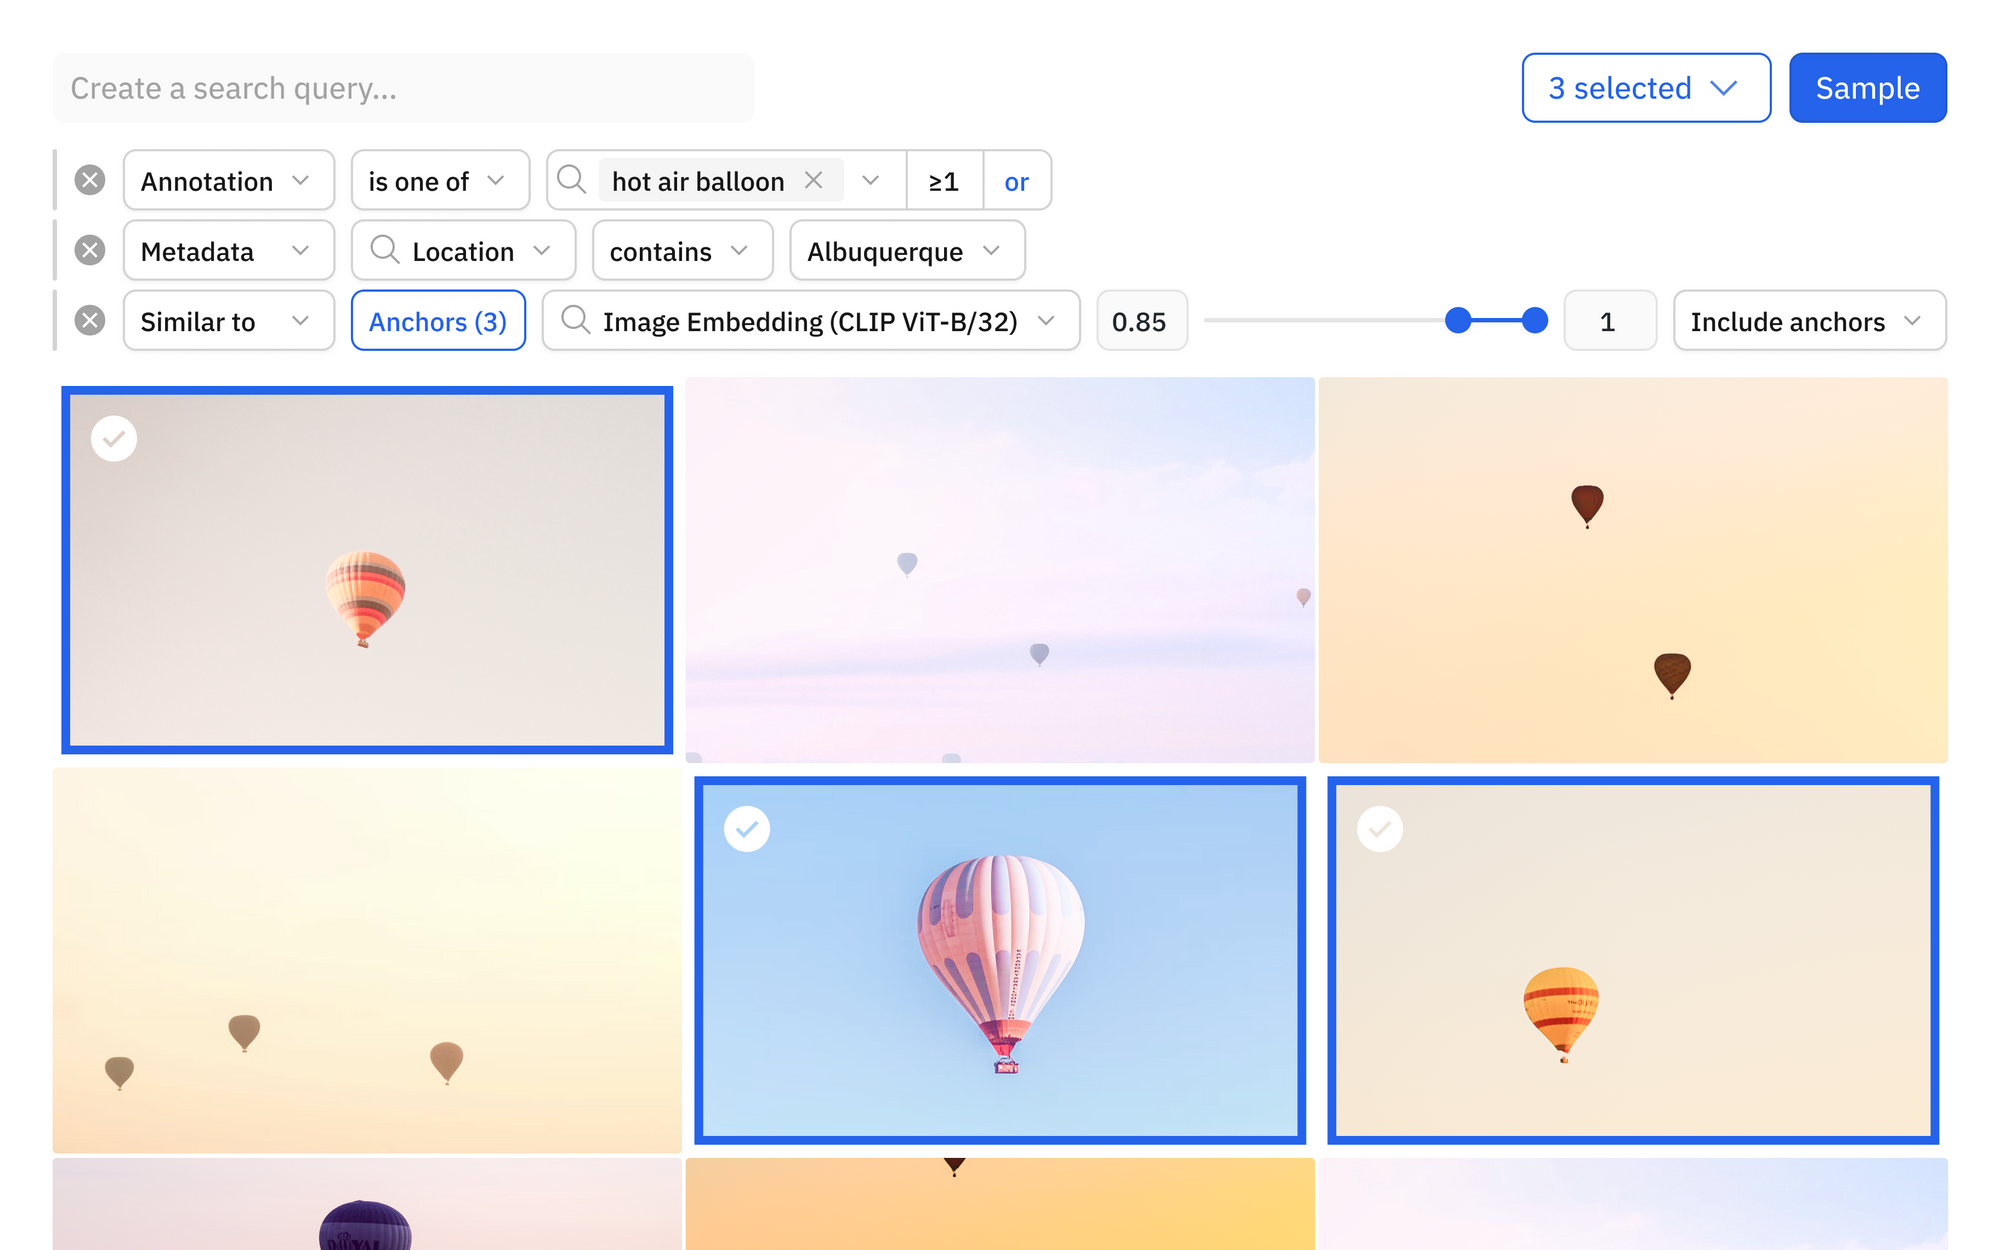Expand the Albuquerque value dropdown
This screenshot has width=2000, height=1250.
click(906, 251)
